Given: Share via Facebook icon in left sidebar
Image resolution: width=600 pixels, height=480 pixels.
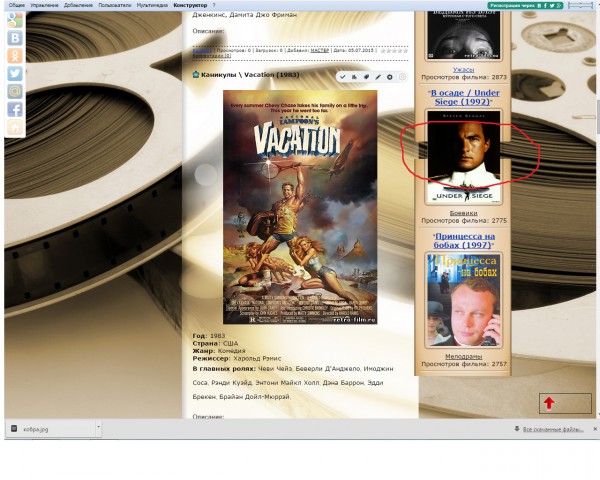Looking at the screenshot, I should (15, 109).
